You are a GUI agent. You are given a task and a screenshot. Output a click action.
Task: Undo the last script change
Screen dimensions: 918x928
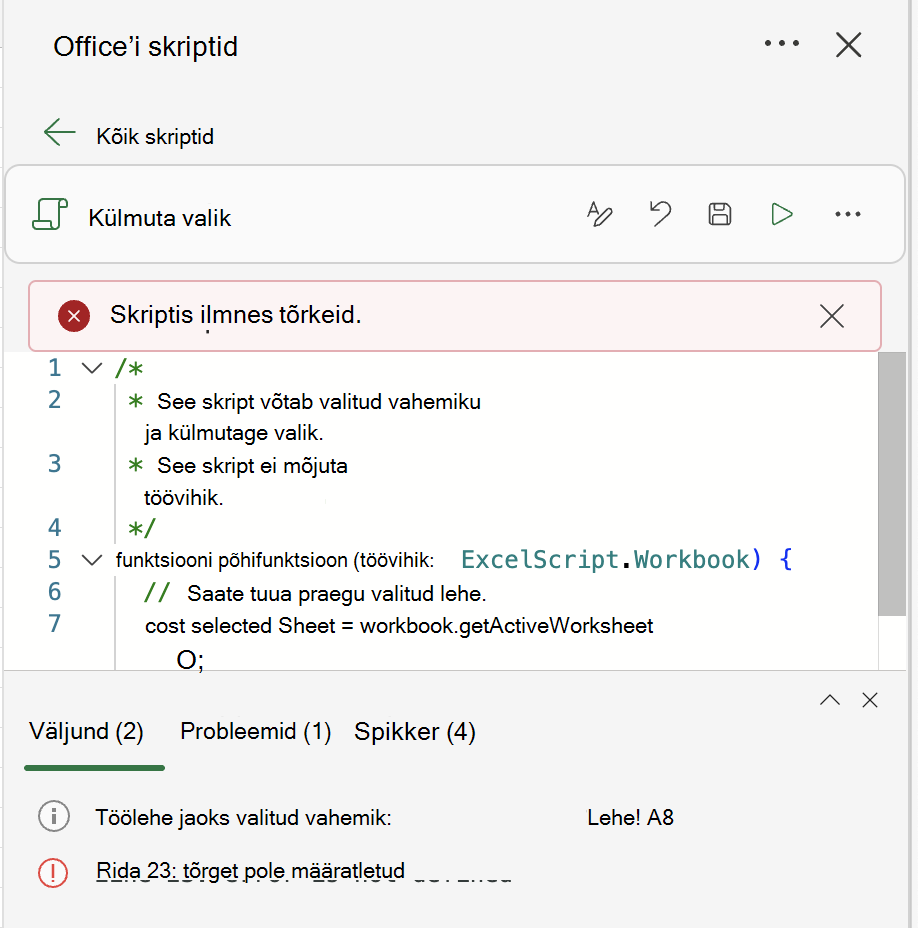click(x=660, y=214)
